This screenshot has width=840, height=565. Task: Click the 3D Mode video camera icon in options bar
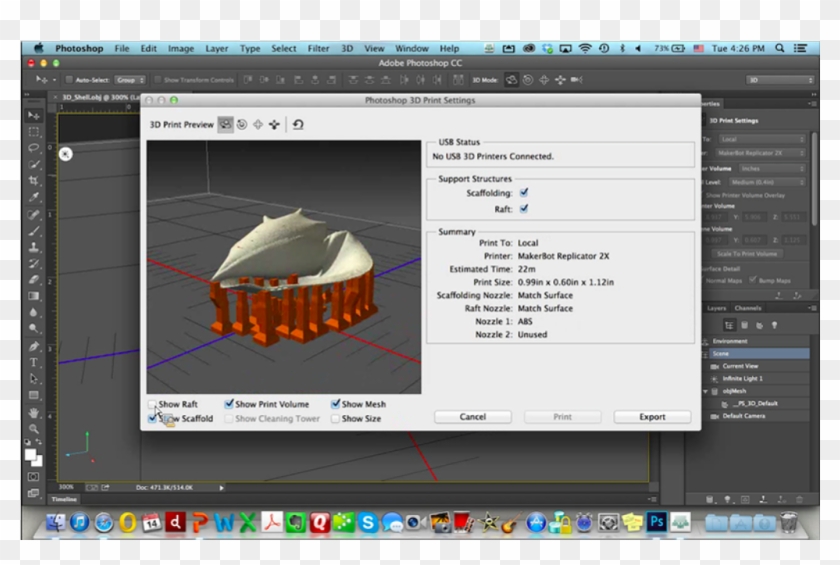(x=576, y=80)
